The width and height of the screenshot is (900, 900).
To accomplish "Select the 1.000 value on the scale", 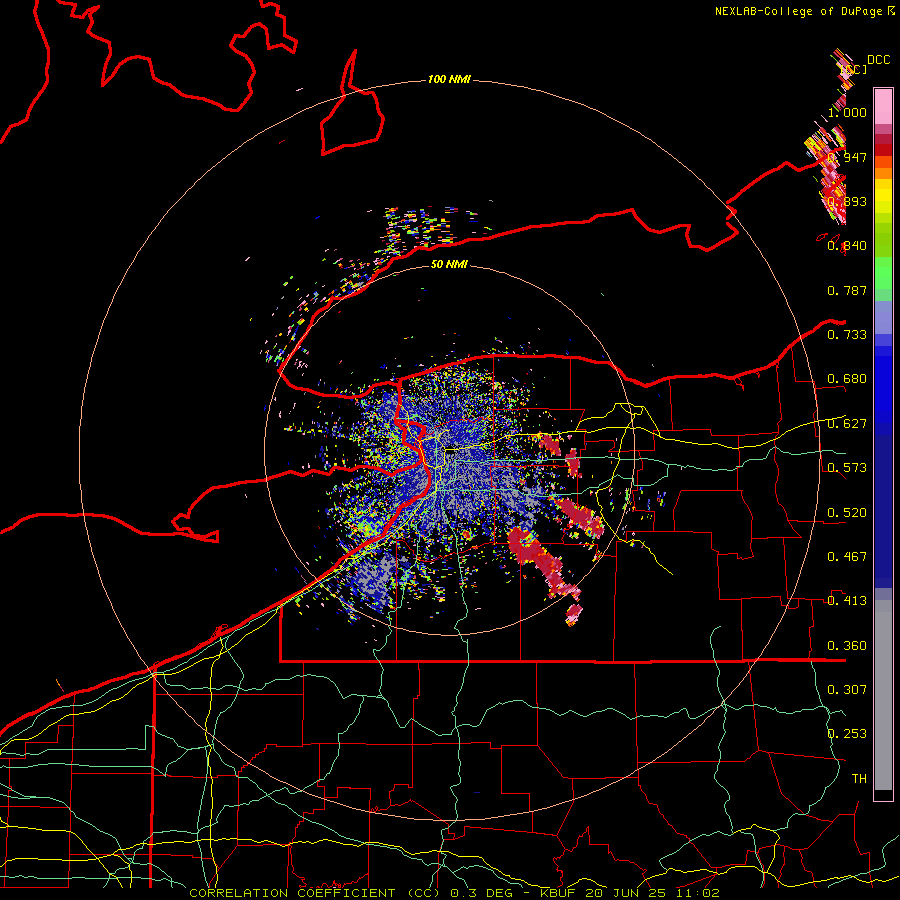I will point(847,112).
